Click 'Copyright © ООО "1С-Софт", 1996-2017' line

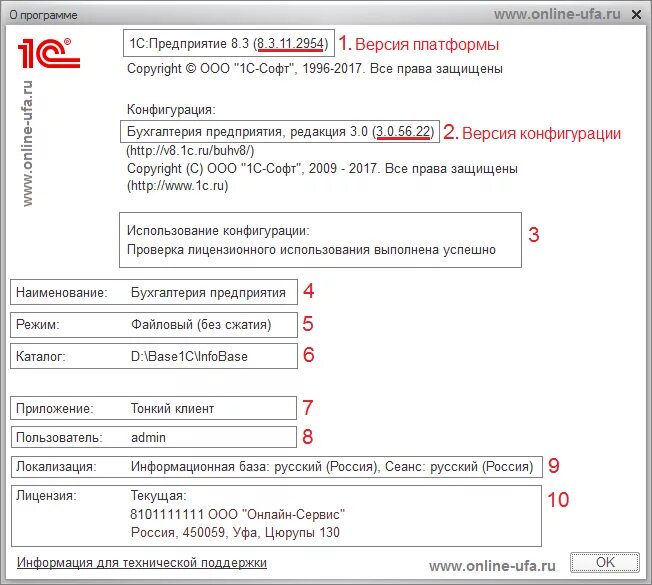(x=315, y=68)
